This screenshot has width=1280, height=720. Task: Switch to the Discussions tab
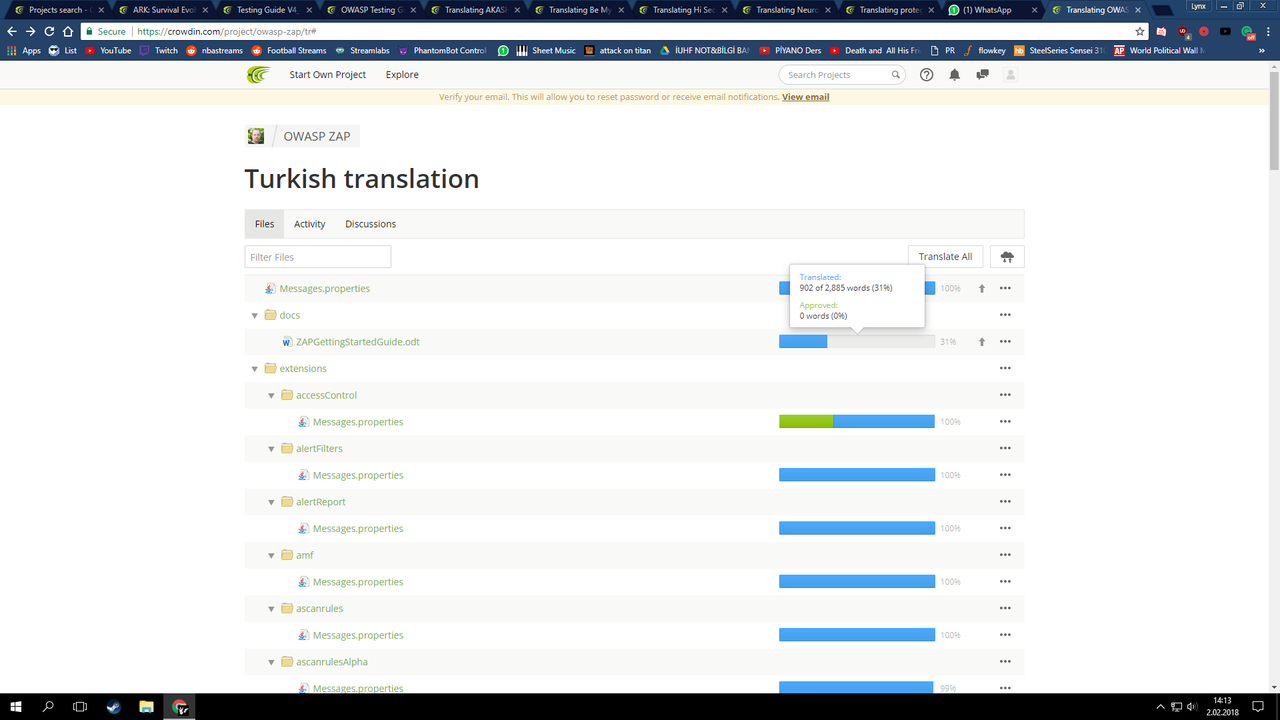coord(371,224)
